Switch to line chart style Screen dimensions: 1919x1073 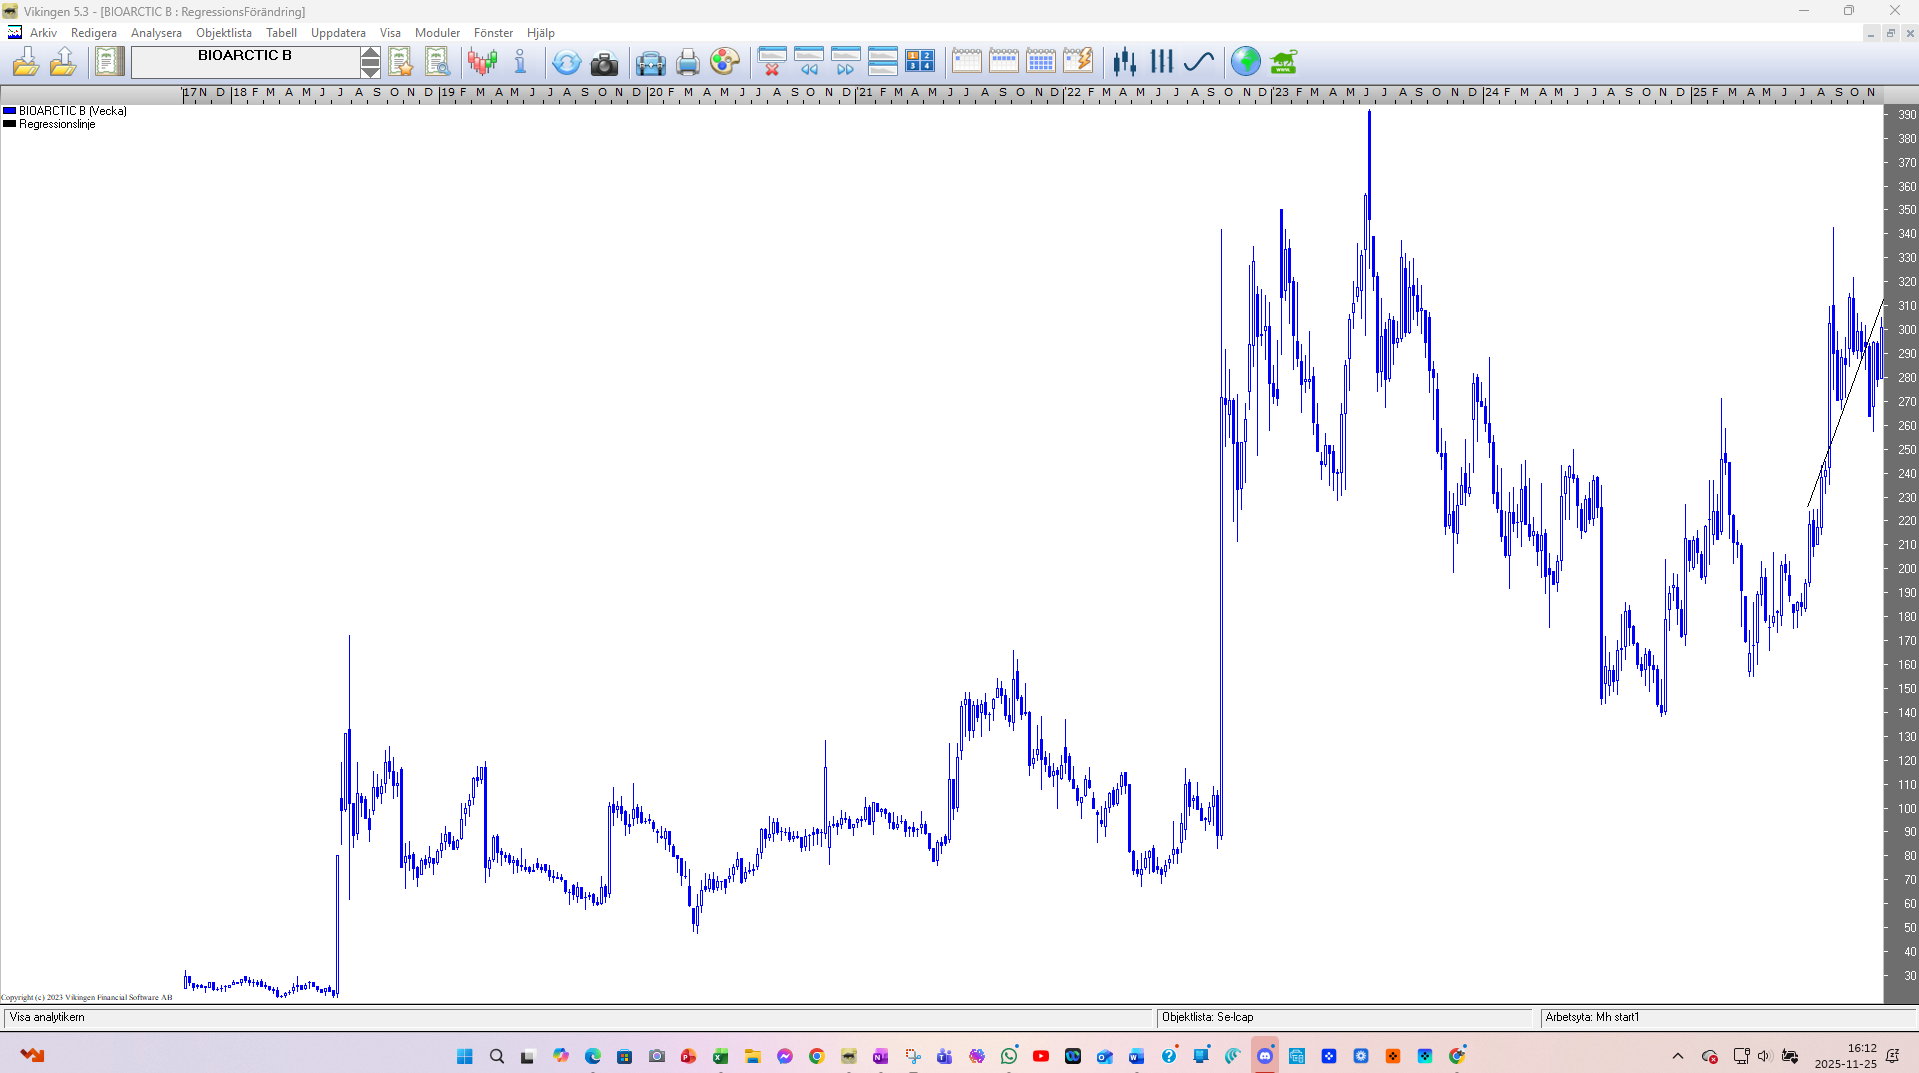[1198, 63]
